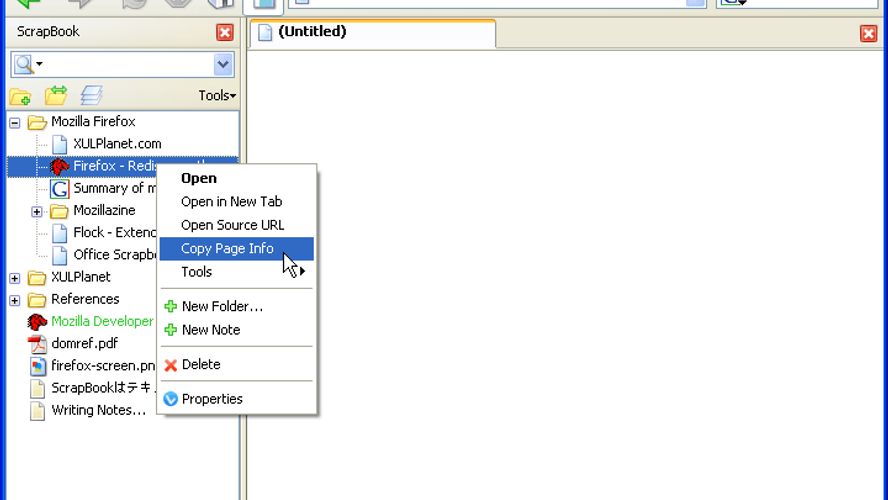888x500 pixels.
Task: Click the Flock - Extend page icon
Action: point(59,233)
